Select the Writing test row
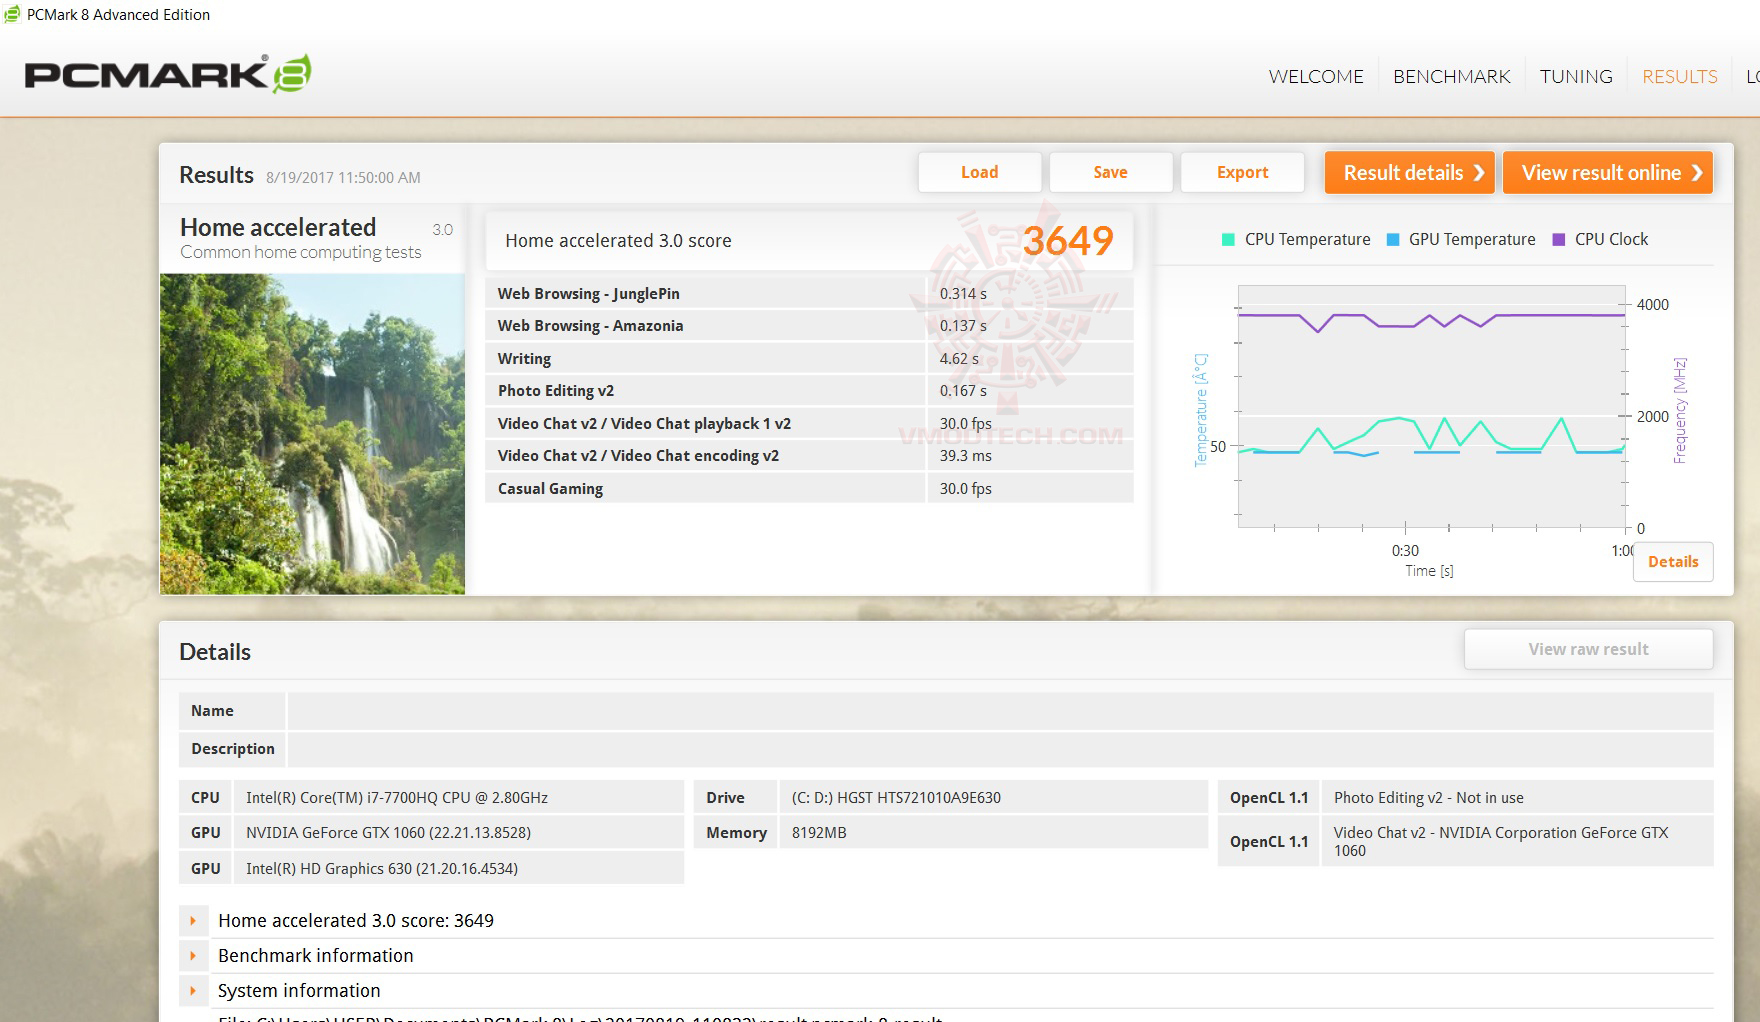This screenshot has height=1022, width=1760. (809, 358)
